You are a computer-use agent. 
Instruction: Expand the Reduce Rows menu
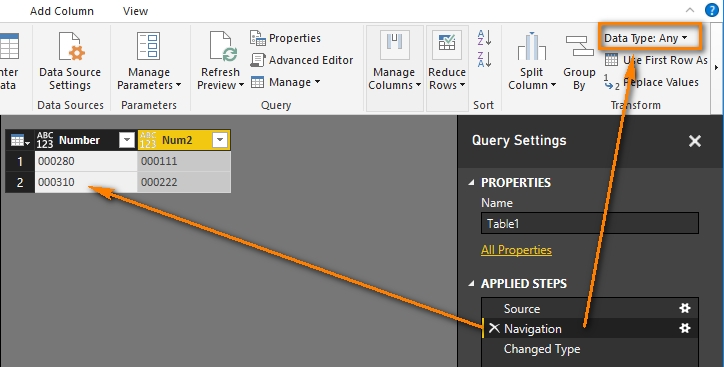tap(462, 85)
